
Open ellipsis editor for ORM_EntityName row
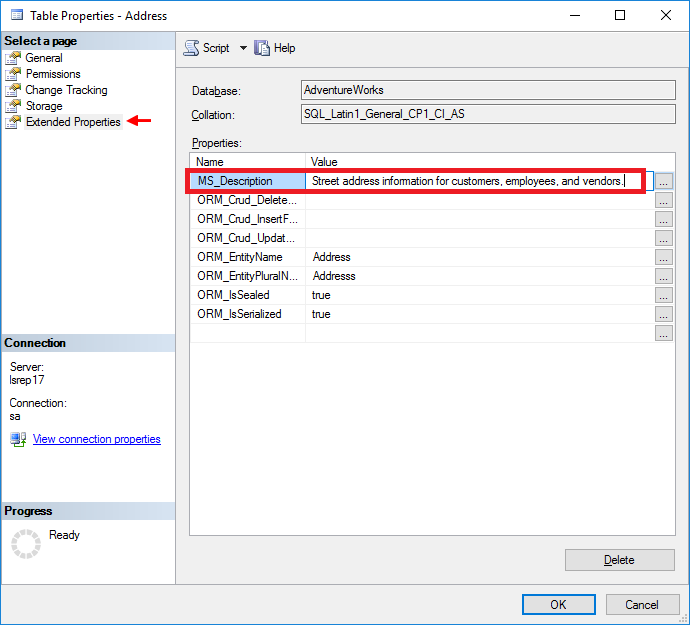pyautogui.click(x=664, y=257)
